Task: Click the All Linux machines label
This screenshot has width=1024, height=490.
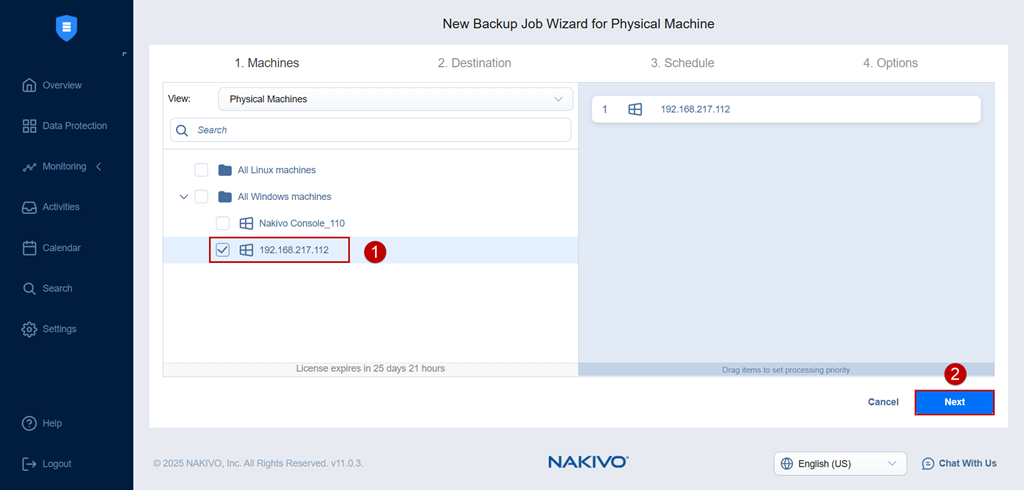Action: pyautogui.click(x=277, y=170)
